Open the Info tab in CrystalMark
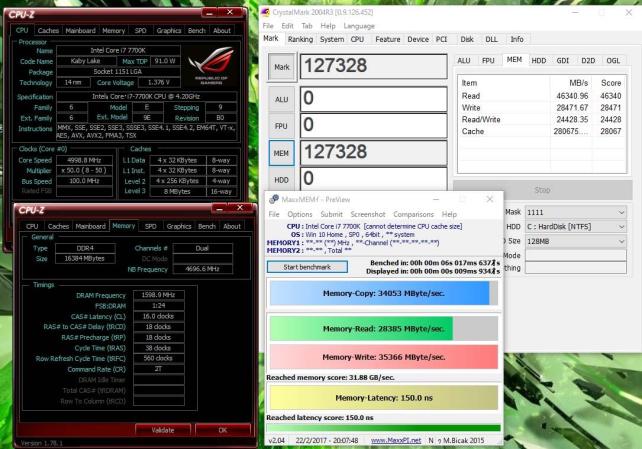 click(x=517, y=39)
